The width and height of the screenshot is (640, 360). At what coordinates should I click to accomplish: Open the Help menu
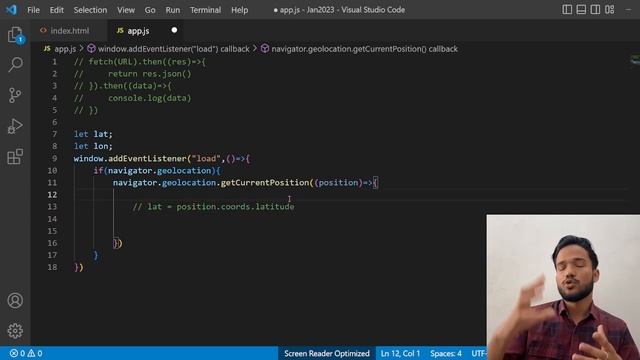click(x=240, y=10)
